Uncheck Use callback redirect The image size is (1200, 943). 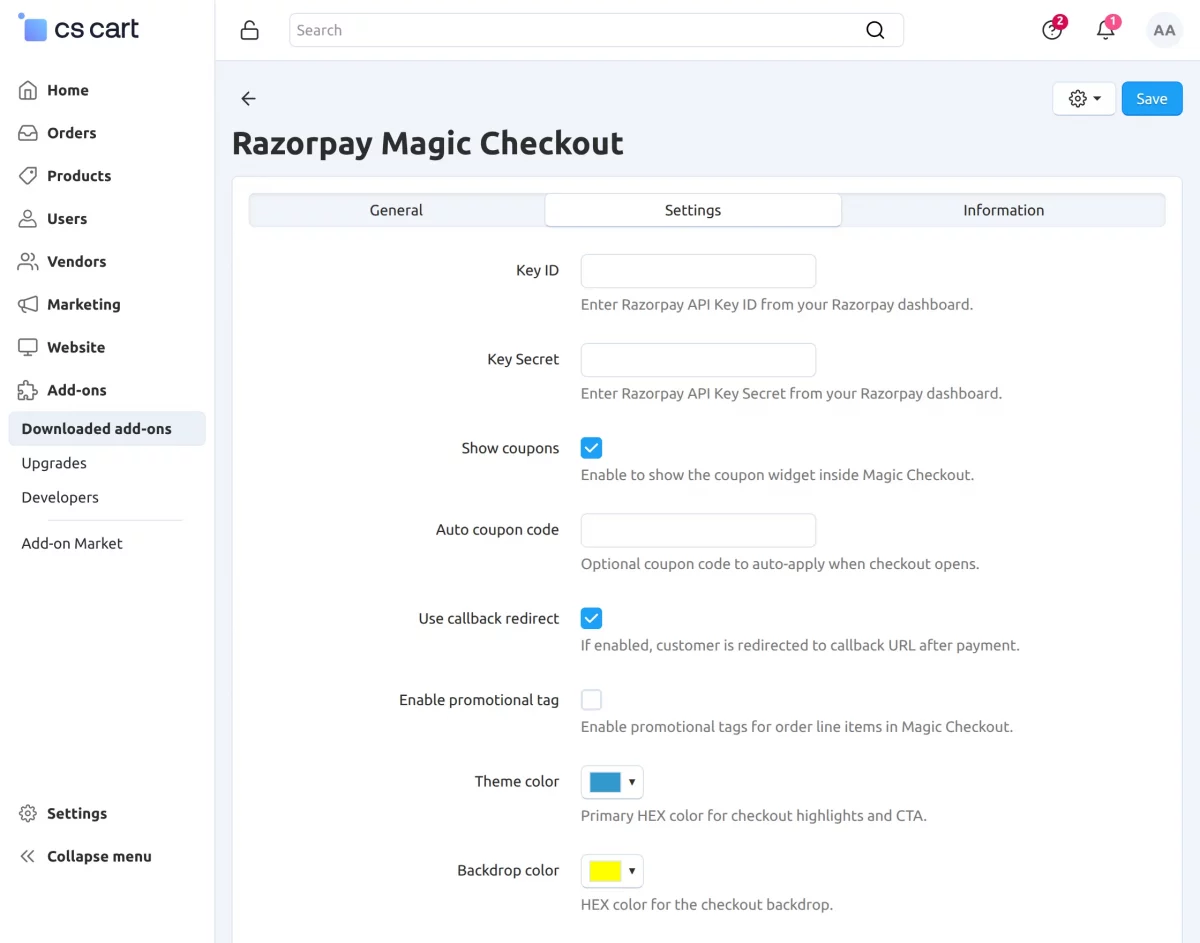coord(591,618)
